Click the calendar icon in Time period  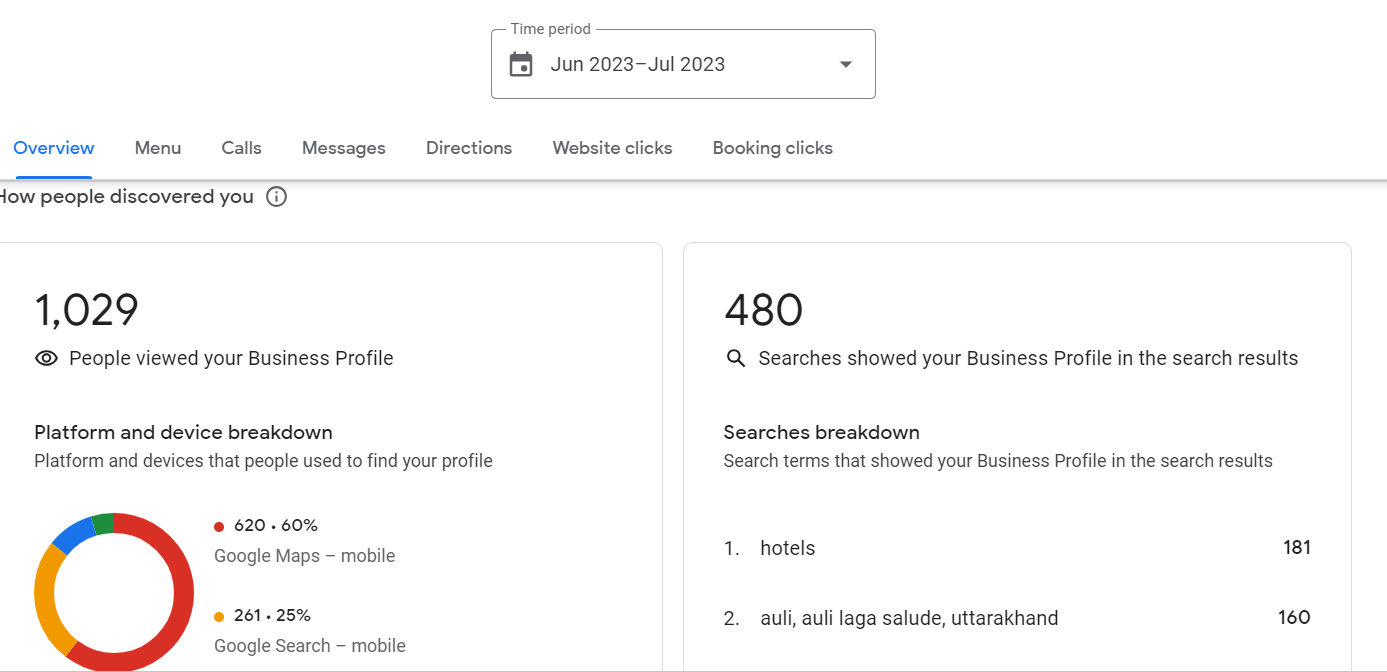tap(521, 65)
